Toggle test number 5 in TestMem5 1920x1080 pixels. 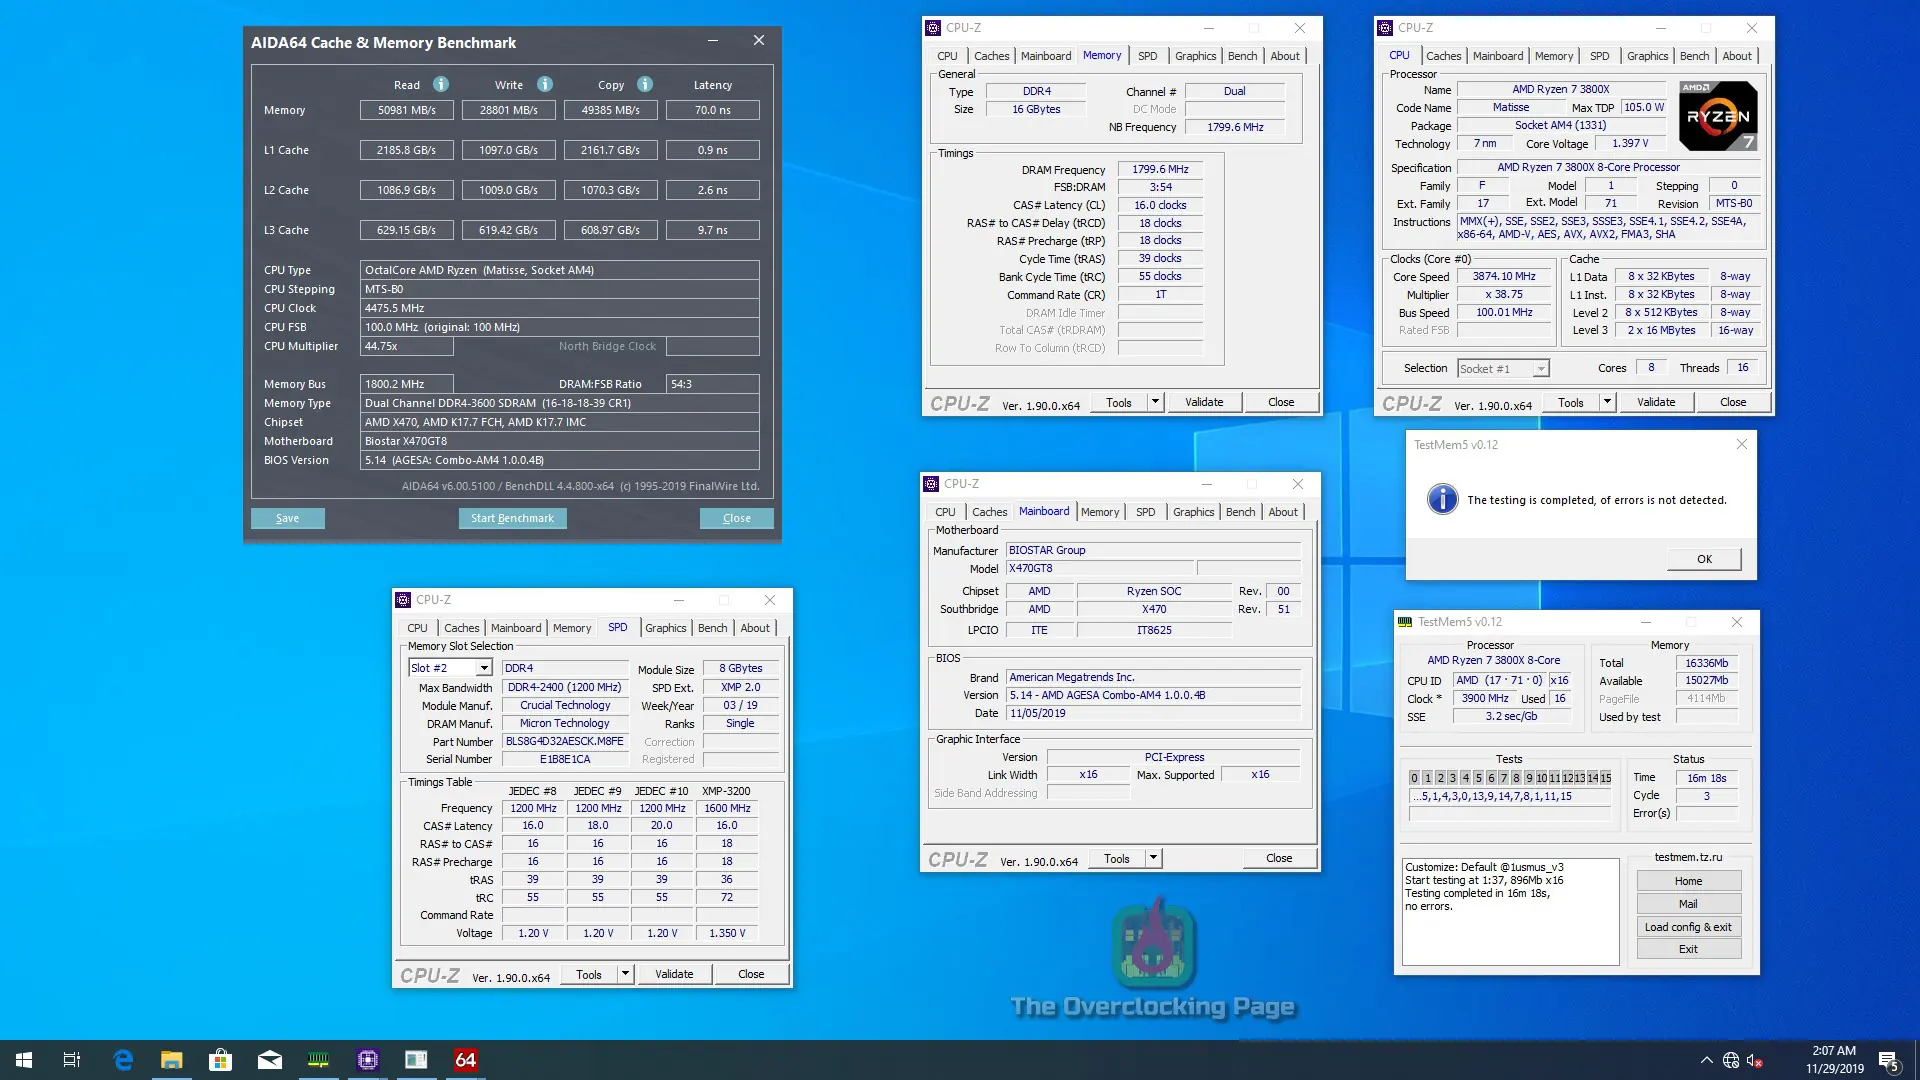pyautogui.click(x=1478, y=778)
